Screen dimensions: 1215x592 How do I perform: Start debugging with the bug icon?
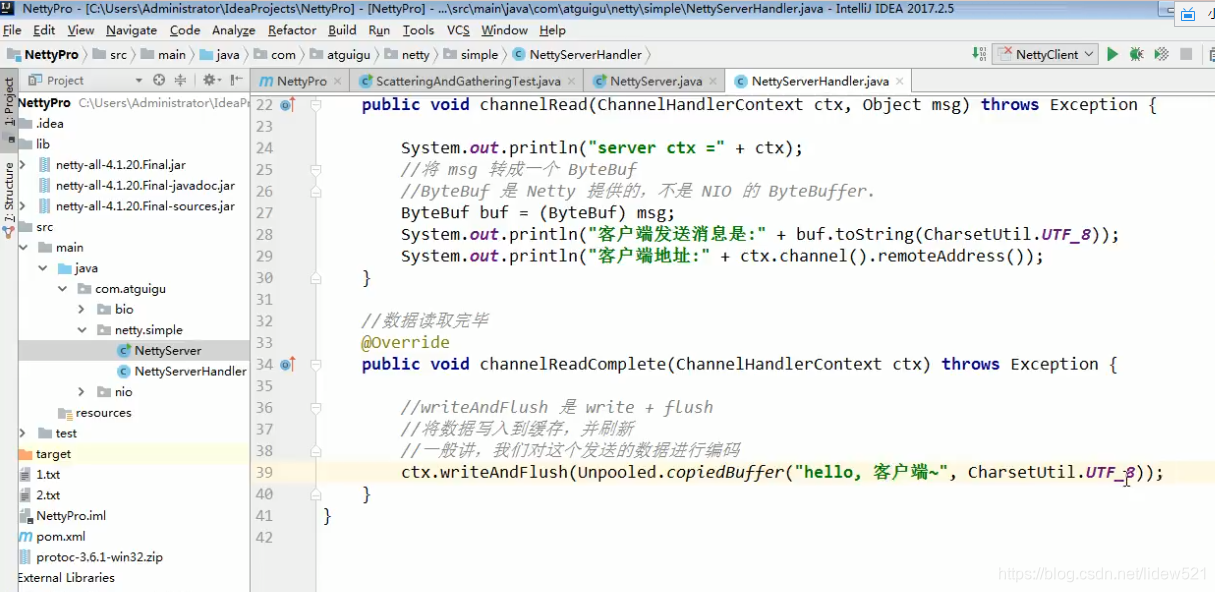click(x=1137, y=54)
